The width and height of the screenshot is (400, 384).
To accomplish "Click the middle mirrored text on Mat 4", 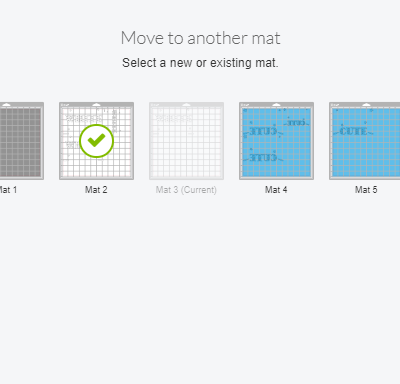I will click(x=263, y=132).
